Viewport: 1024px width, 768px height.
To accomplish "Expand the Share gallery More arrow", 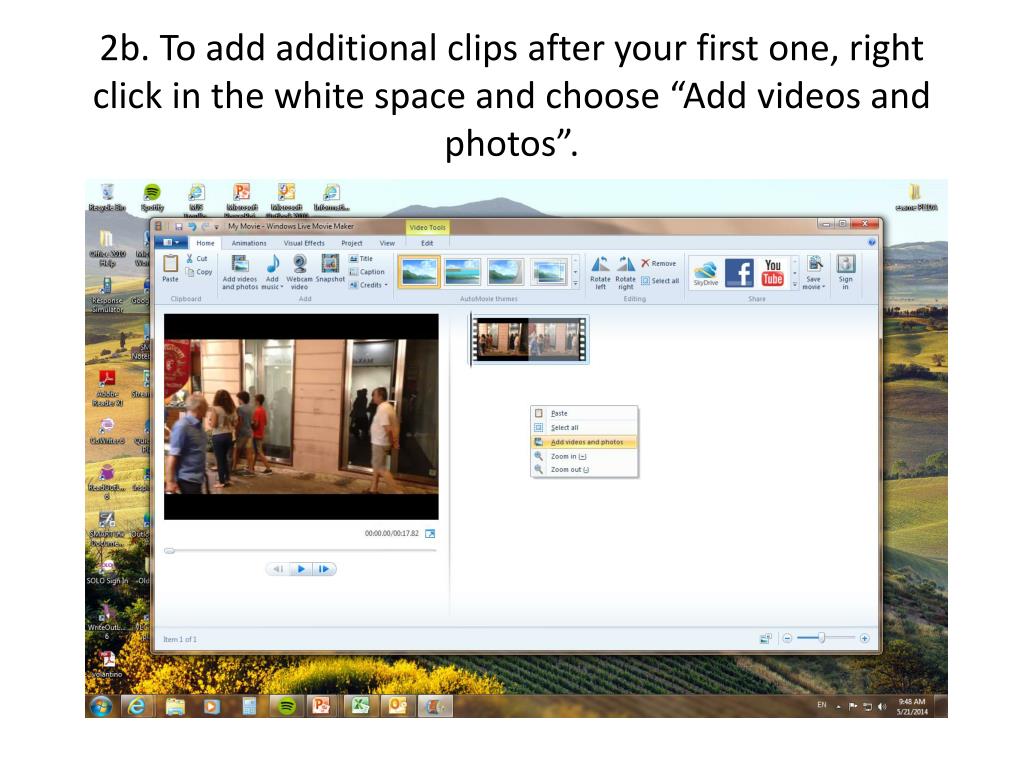I will coord(795,284).
